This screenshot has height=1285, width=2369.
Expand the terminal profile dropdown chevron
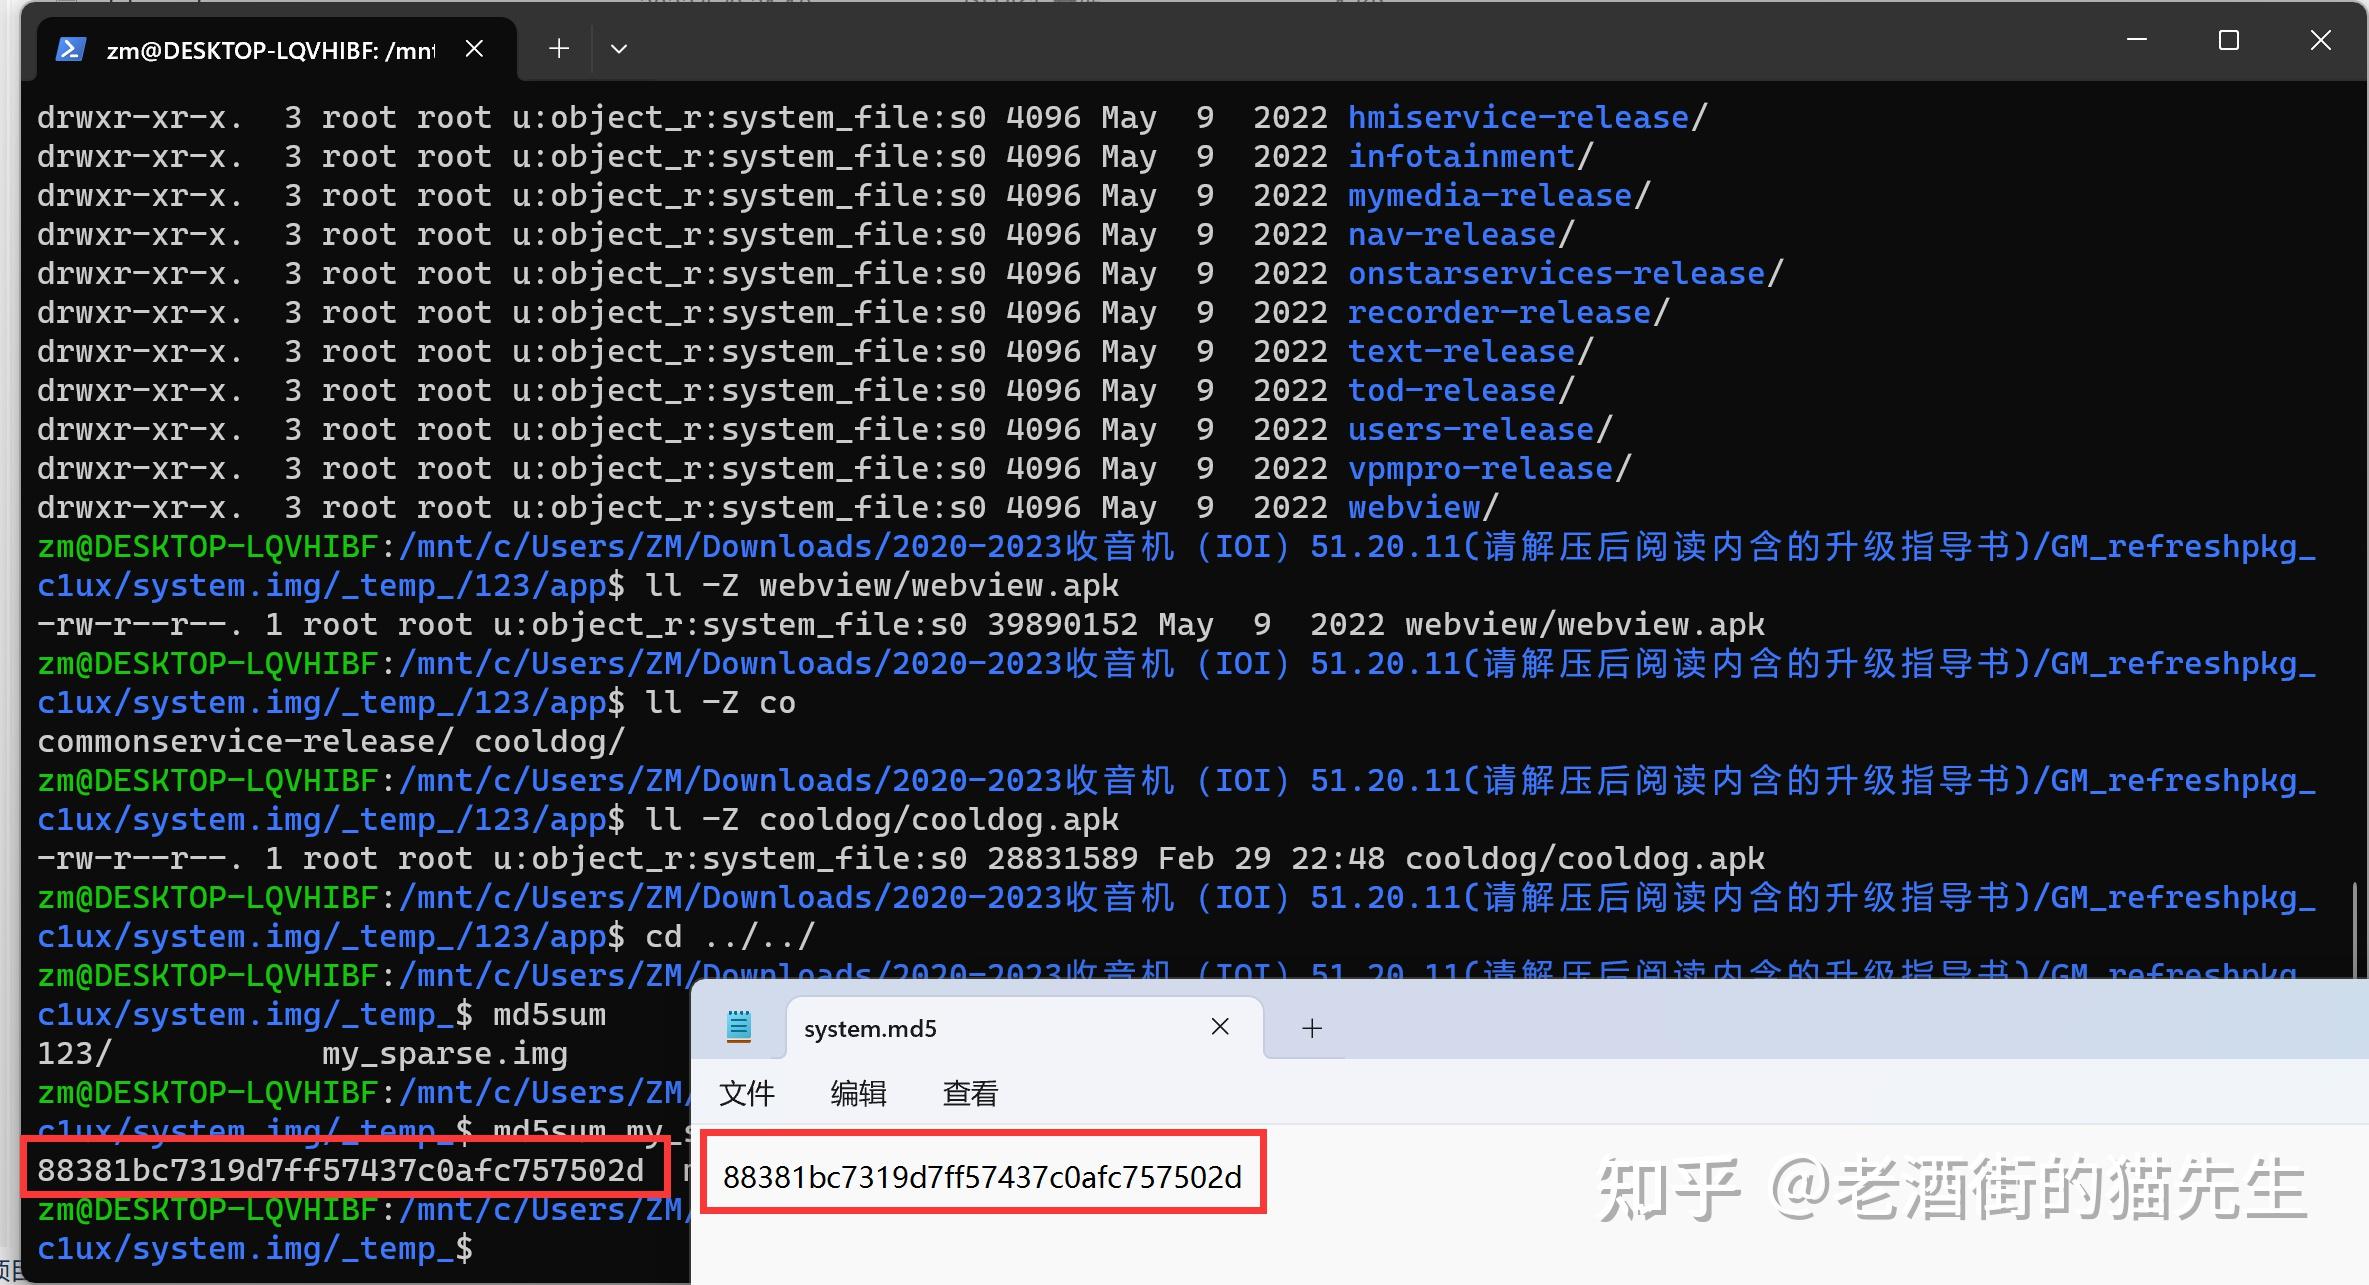619,48
